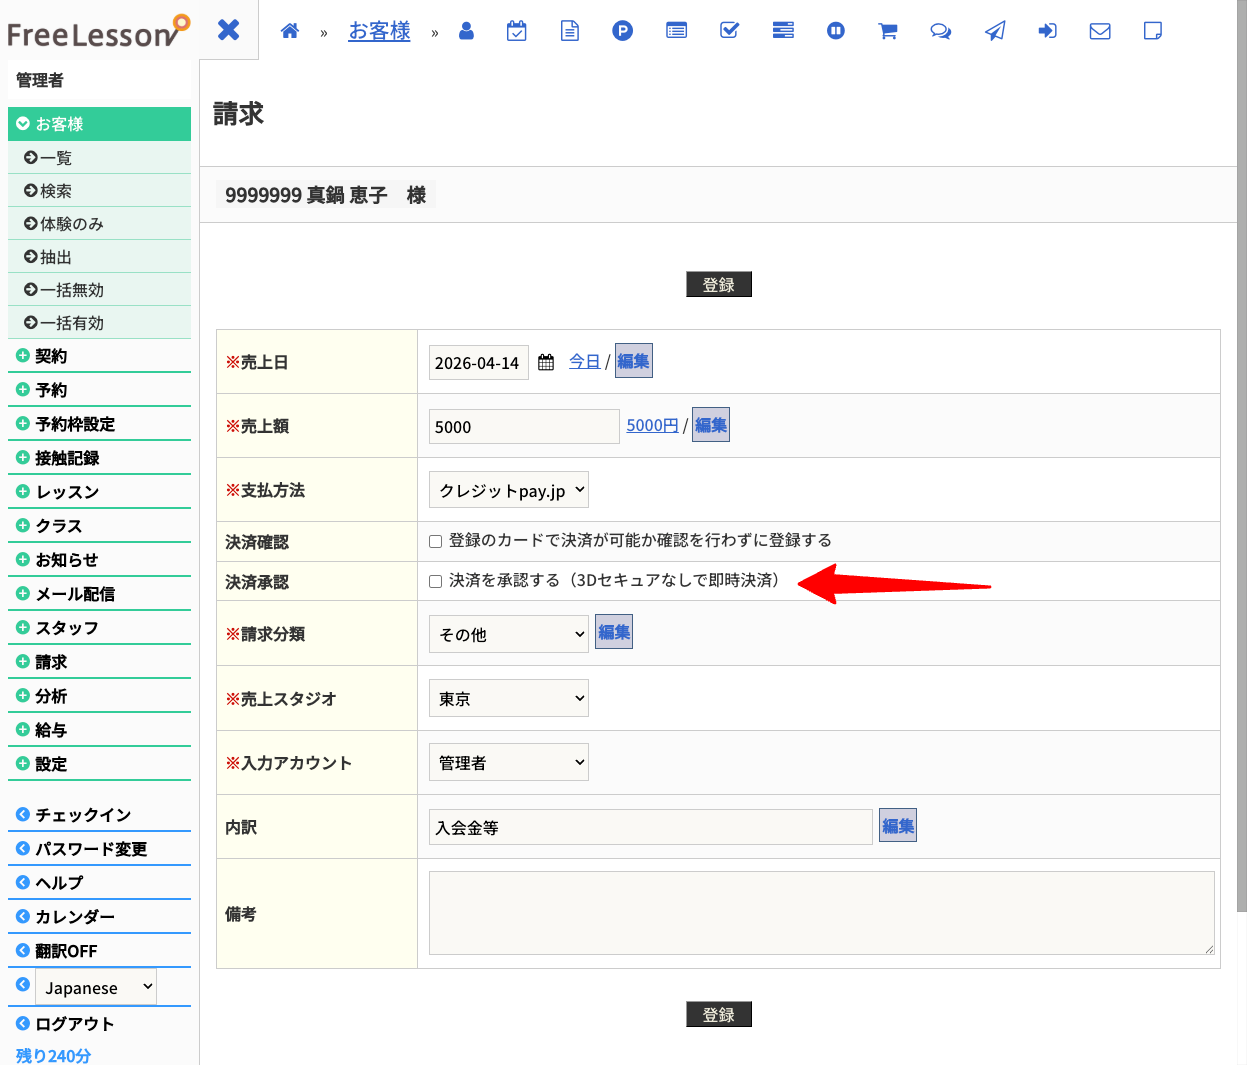Click the shopping cart icon
The width and height of the screenshot is (1247, 1065).
[x=887, y=31]
